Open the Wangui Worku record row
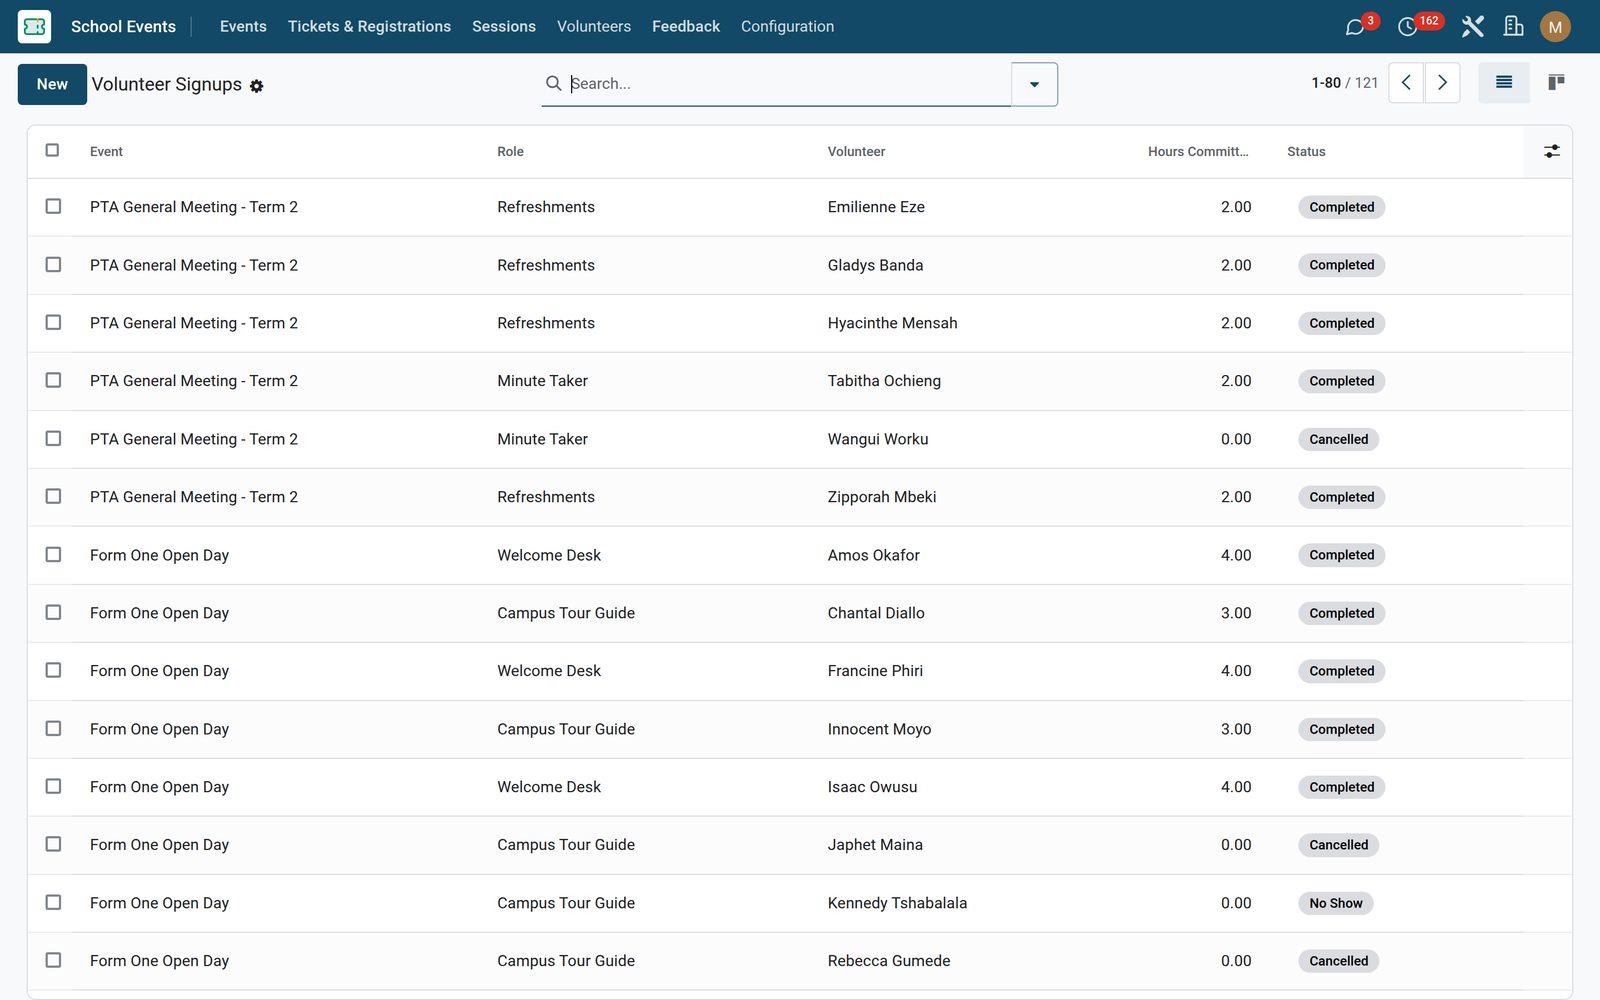The height and width of the screenshot is (1000, 1600). tap(799, 439)
